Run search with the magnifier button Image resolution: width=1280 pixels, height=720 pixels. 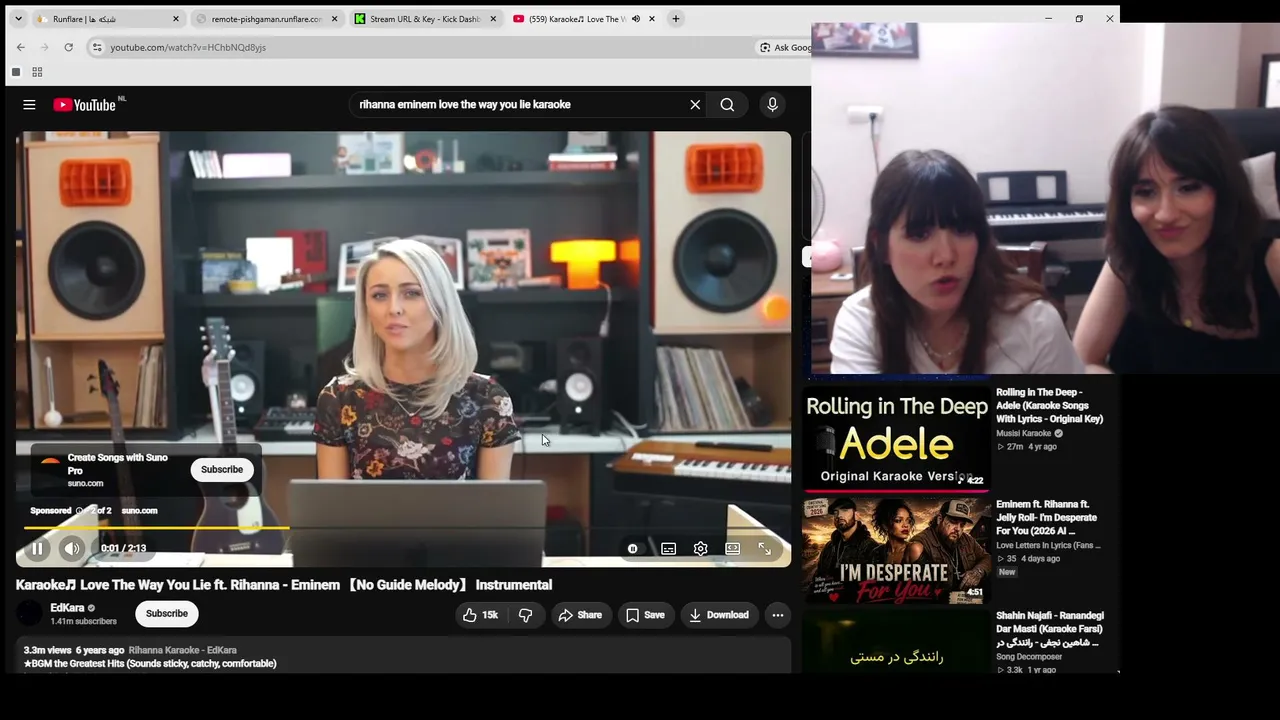click(x=727, y=105)
